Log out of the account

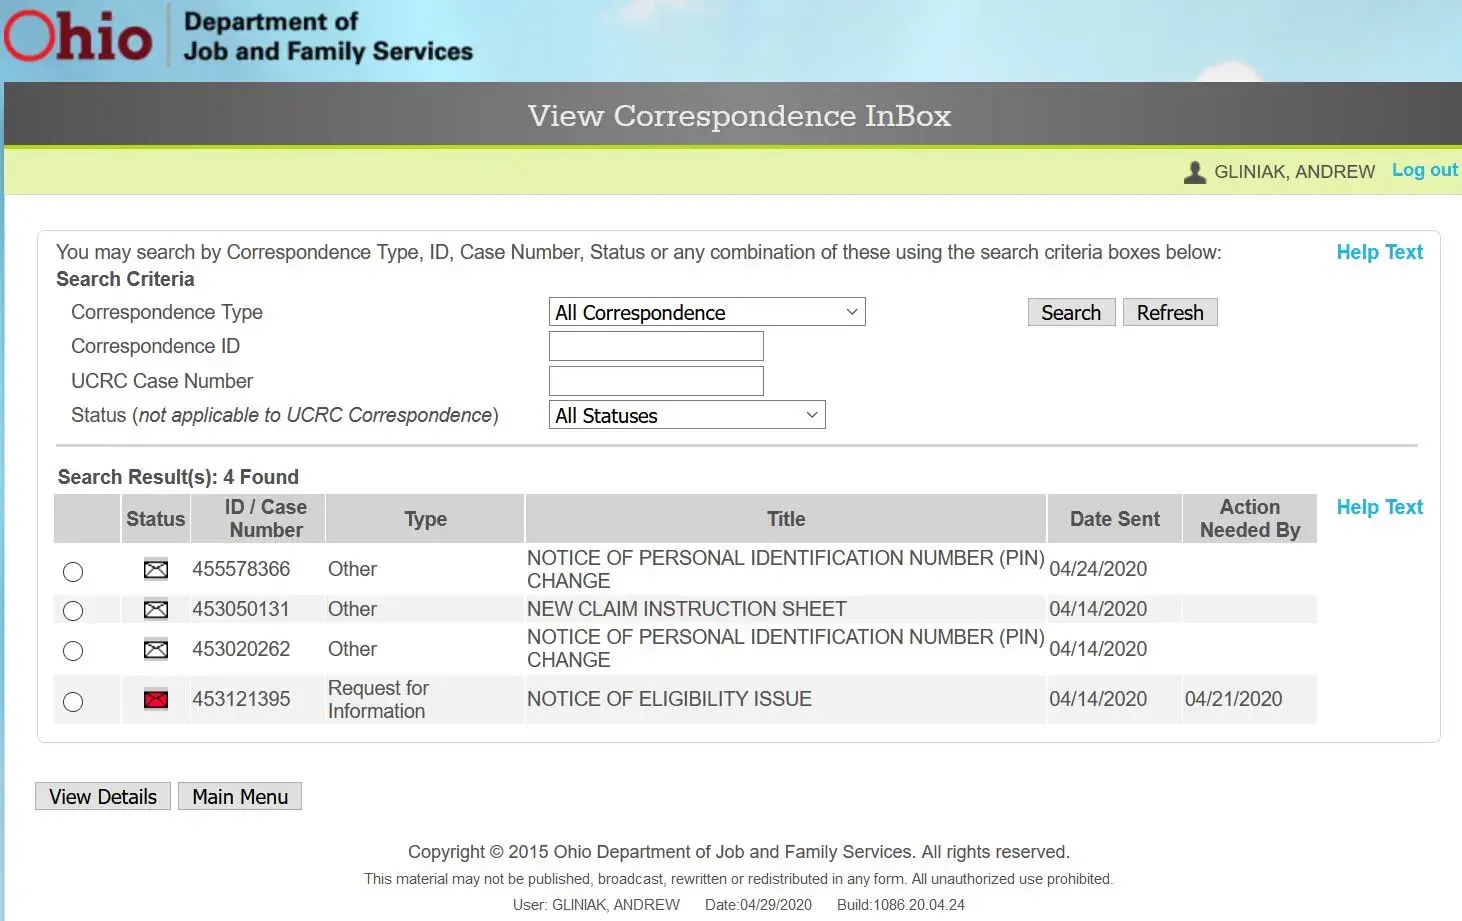(x=1424, y=170)
